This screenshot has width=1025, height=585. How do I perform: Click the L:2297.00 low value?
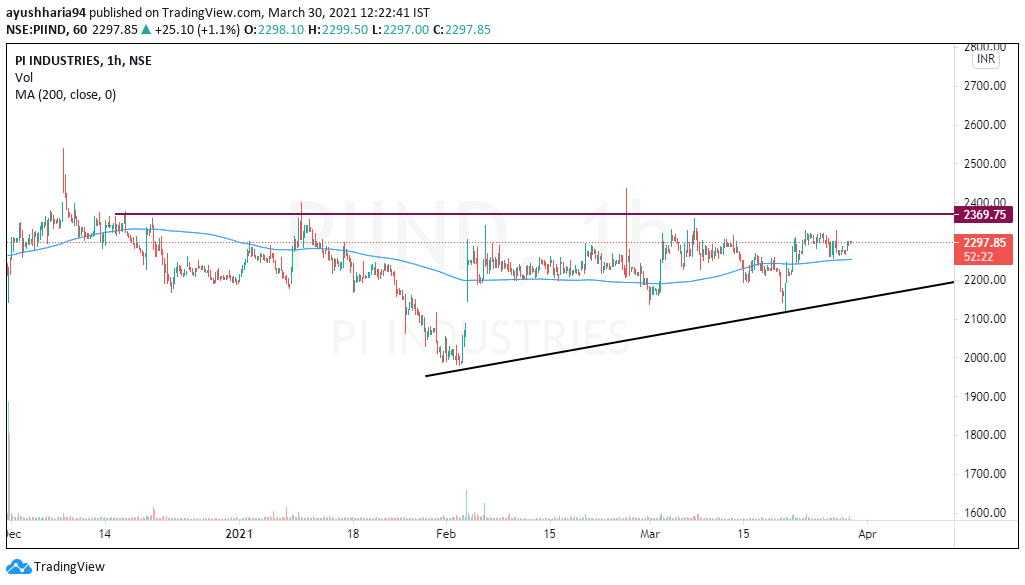pos(401,29)
